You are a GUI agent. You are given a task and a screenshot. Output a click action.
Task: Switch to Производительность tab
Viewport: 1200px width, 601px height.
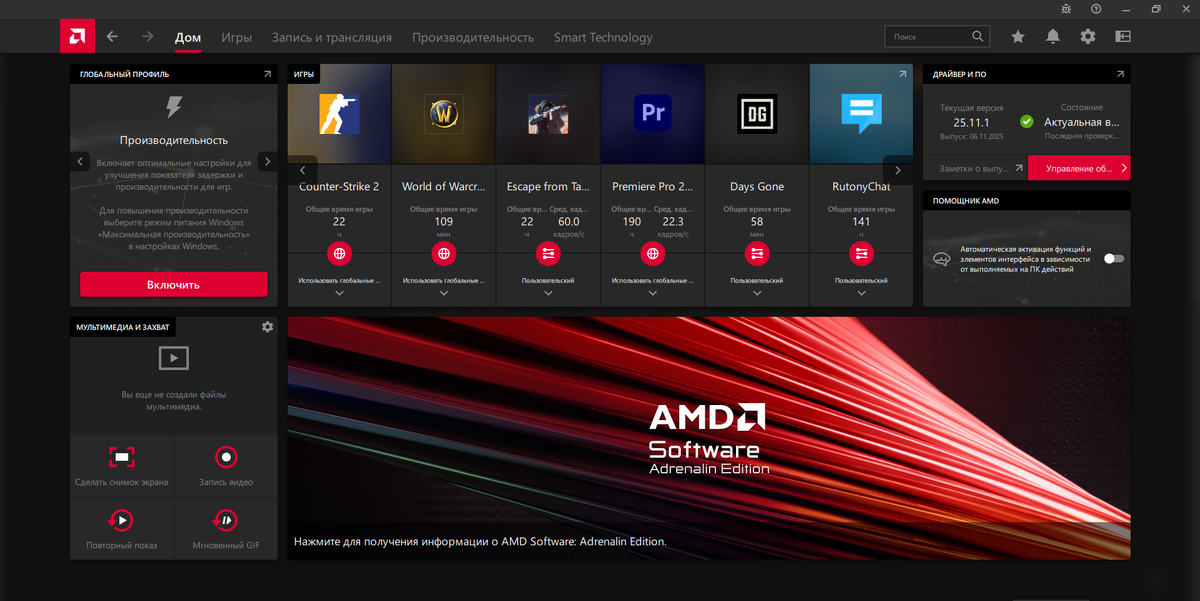click(473, 37)
